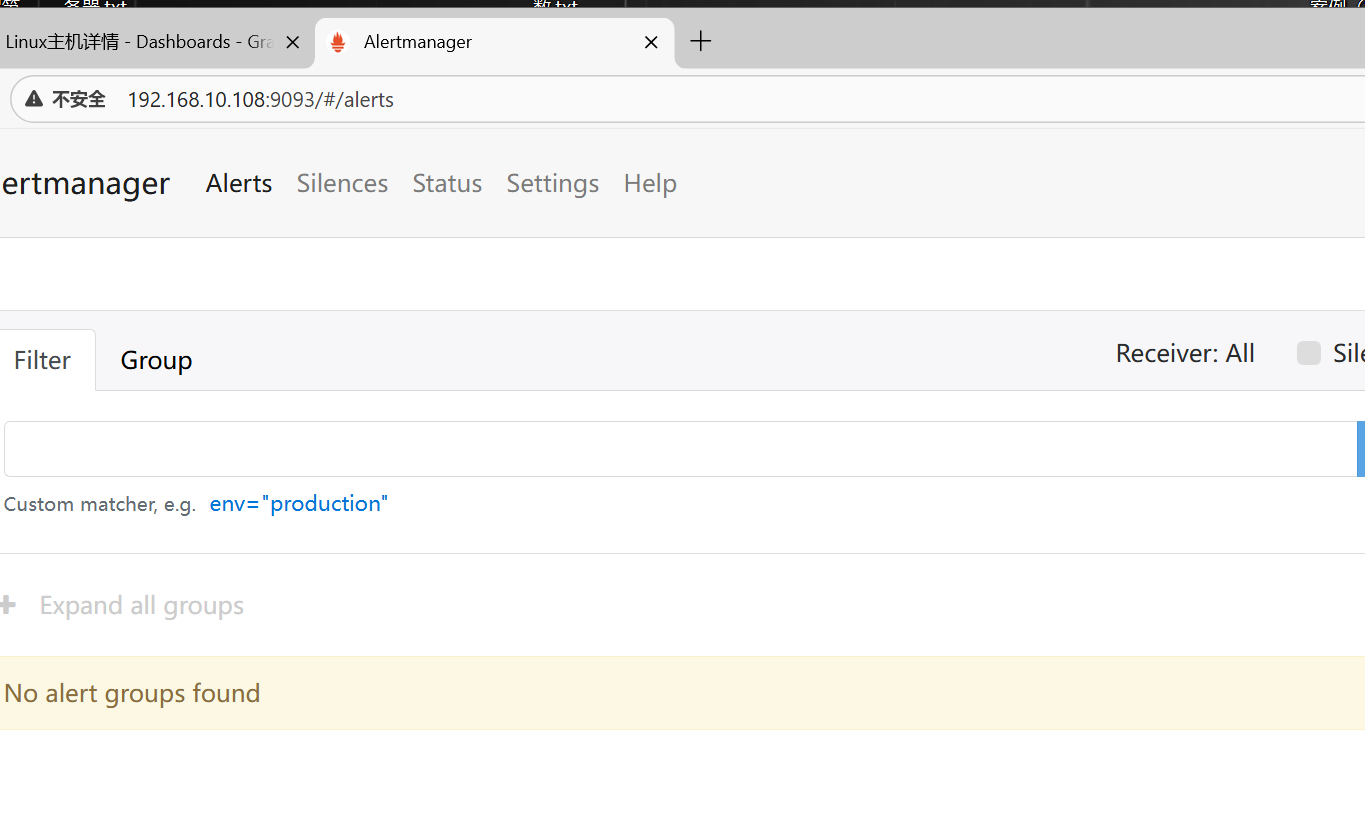
Task: Go to the Silences page
Action: point(342,183)
